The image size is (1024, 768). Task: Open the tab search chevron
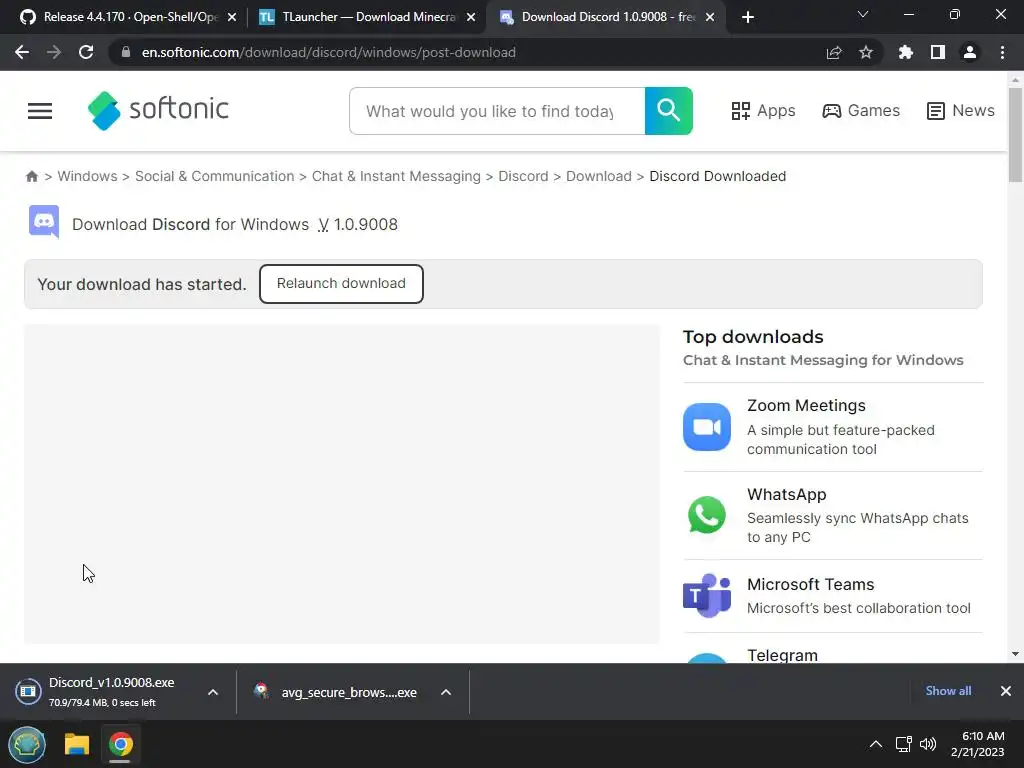863,14
